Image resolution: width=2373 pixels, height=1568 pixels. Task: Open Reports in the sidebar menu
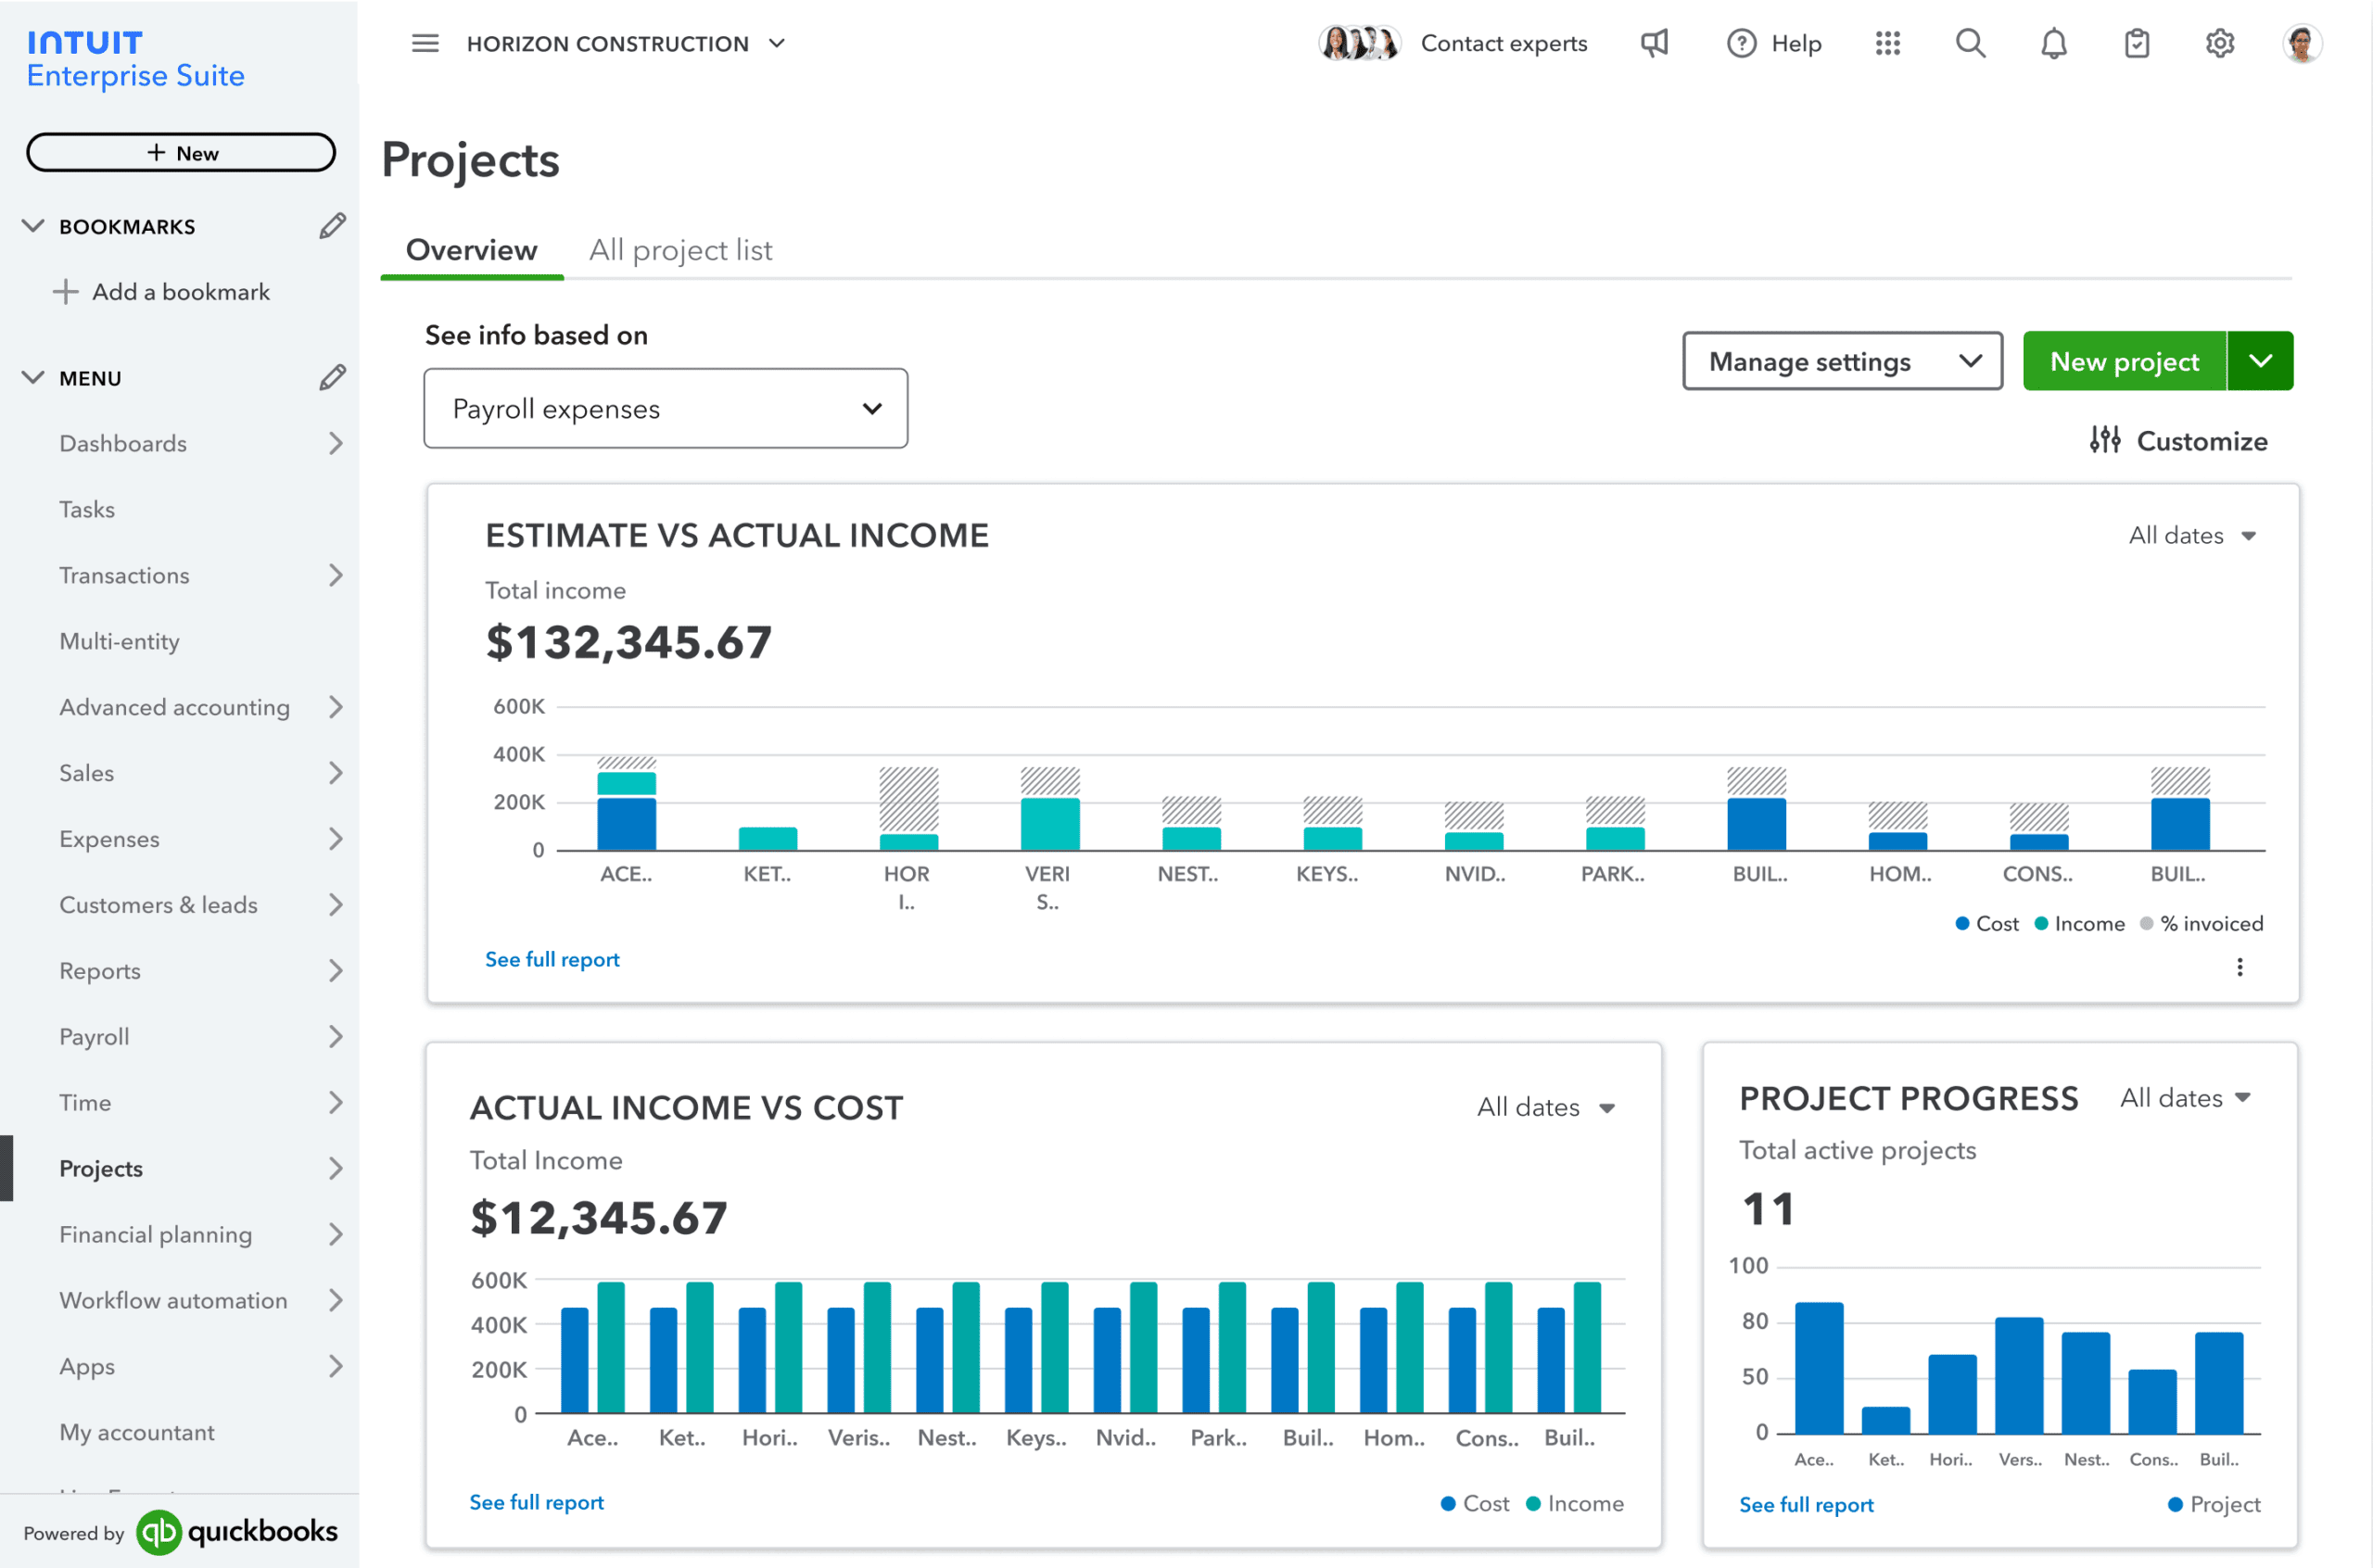coord(100,970)
